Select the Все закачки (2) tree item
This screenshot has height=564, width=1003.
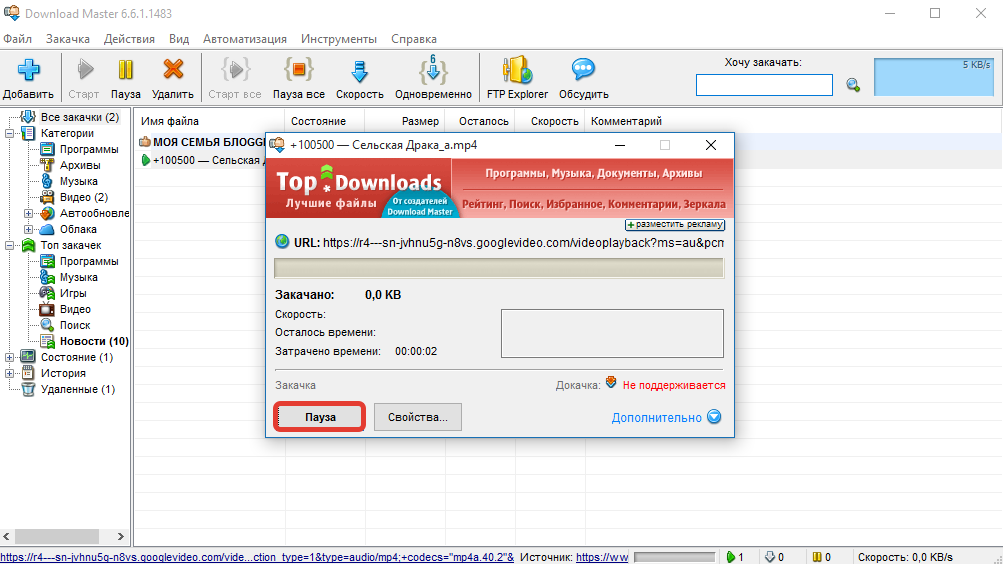coord(79,117)
